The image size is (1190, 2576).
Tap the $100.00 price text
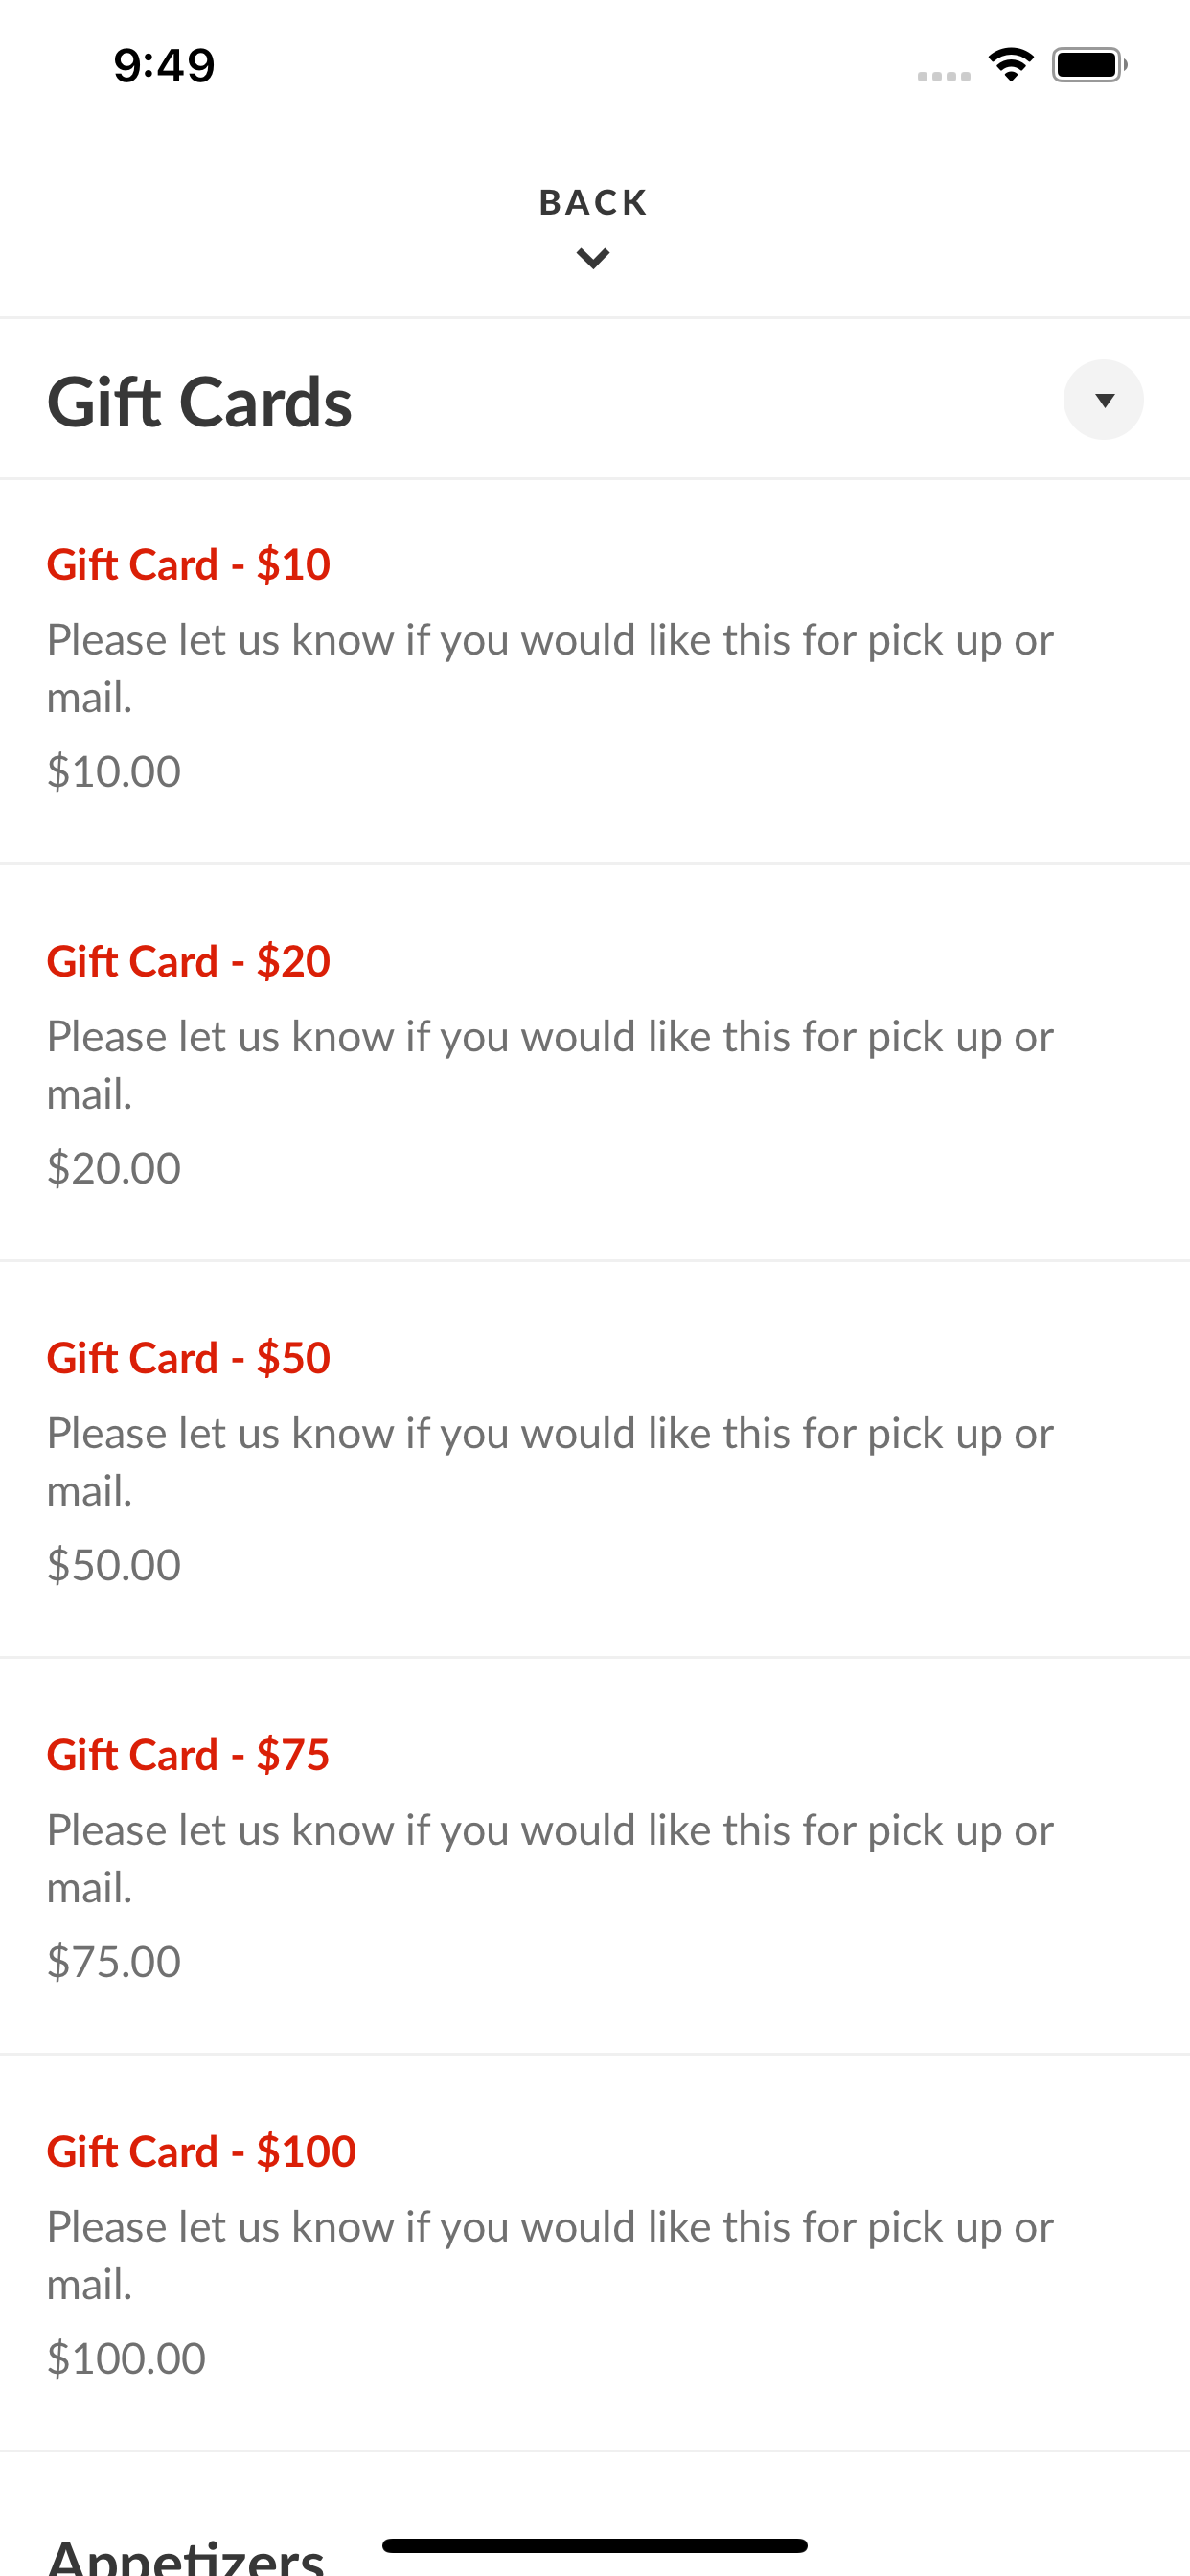point(126,2358)
